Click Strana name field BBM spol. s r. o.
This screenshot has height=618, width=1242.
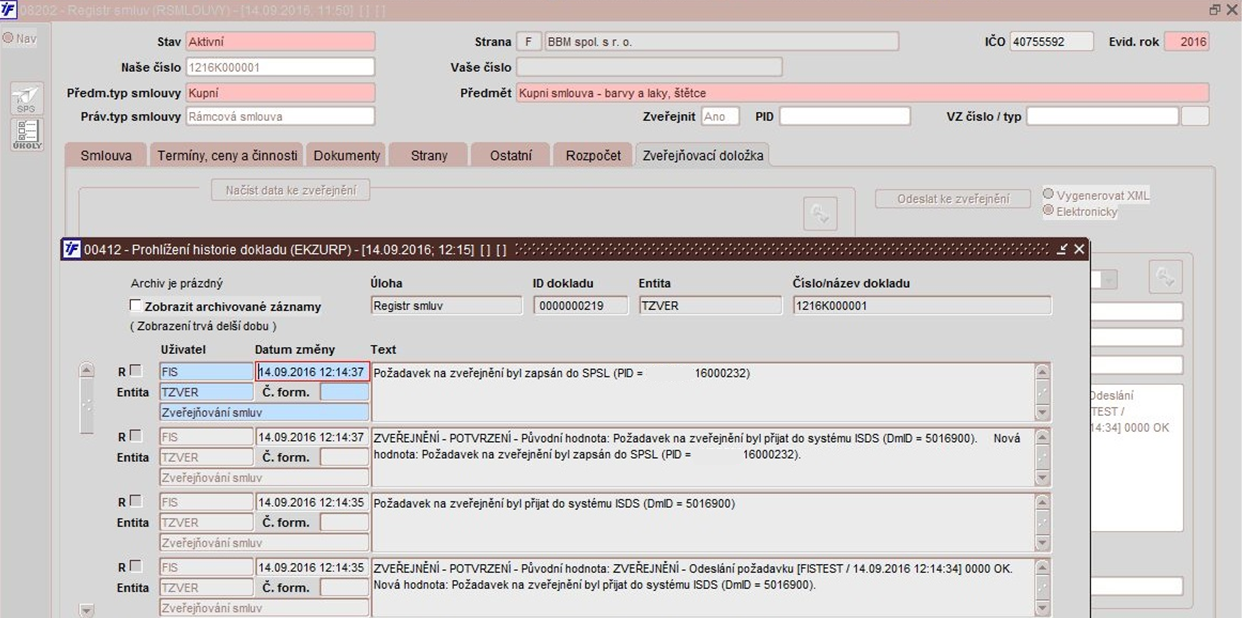721,42
